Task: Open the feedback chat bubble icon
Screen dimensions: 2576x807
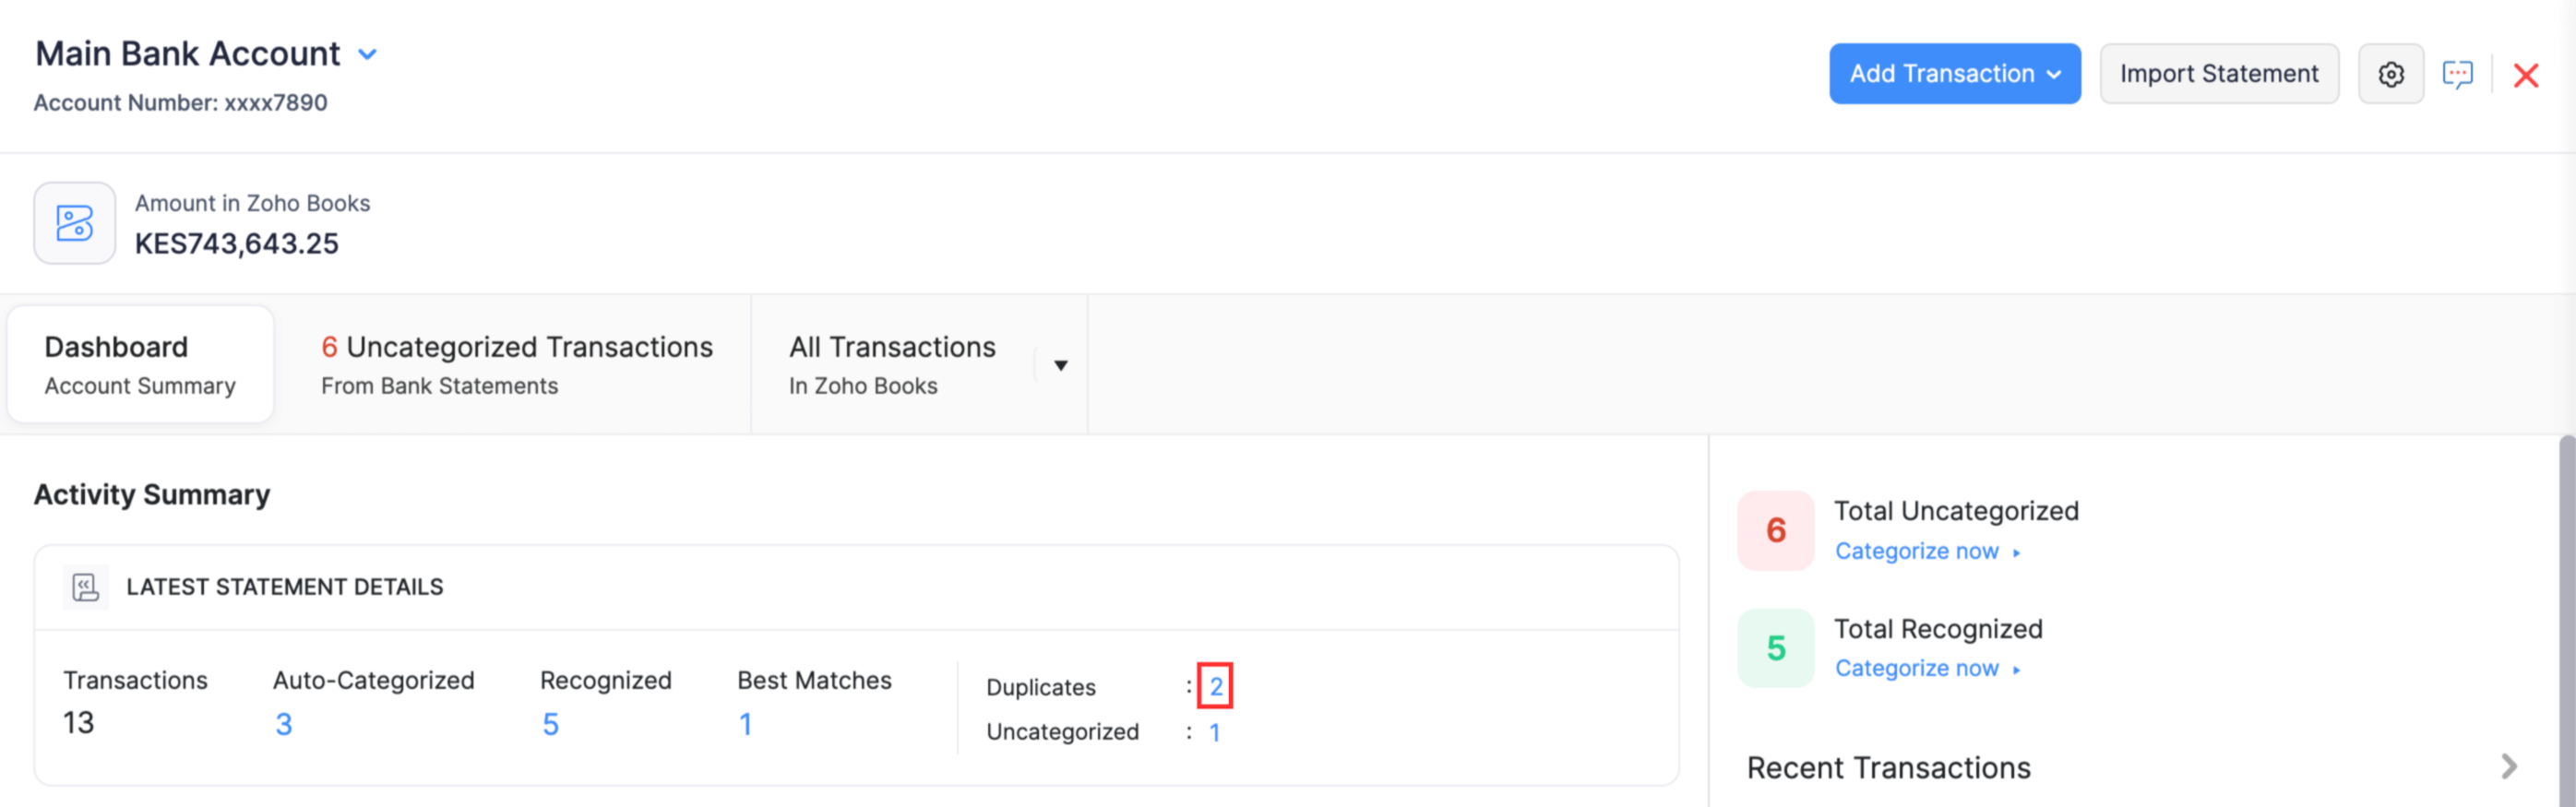Action: (2457, 74)
